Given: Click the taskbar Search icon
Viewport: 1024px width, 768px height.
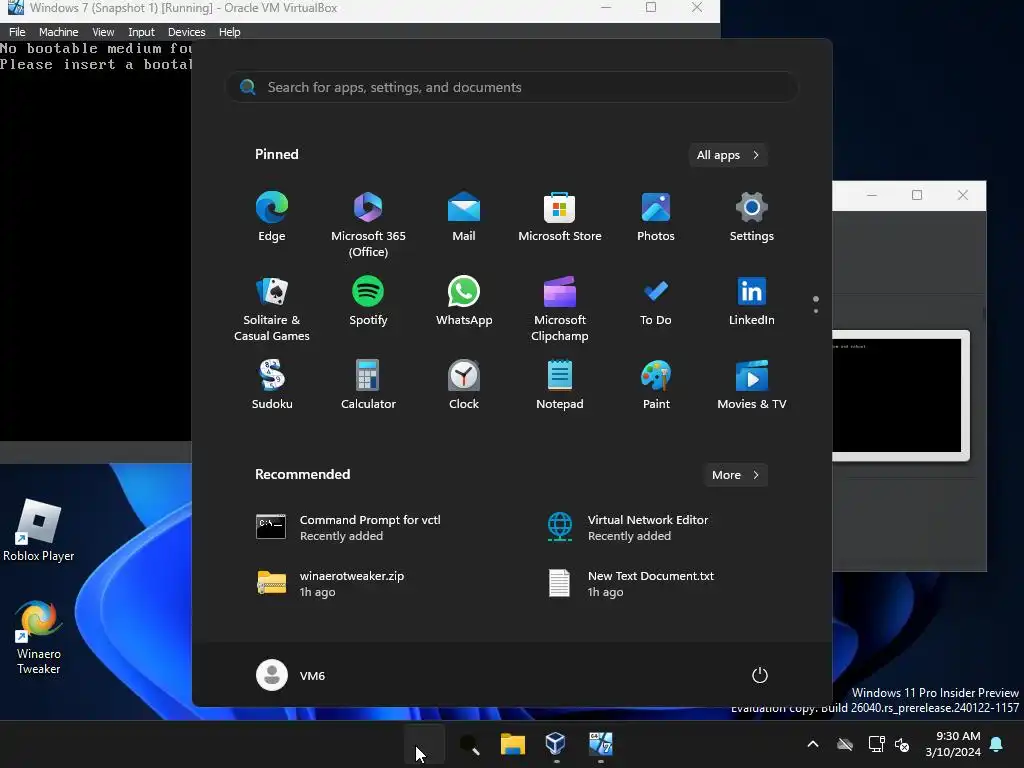Looking at the screenshot, I should click(469, 744).
